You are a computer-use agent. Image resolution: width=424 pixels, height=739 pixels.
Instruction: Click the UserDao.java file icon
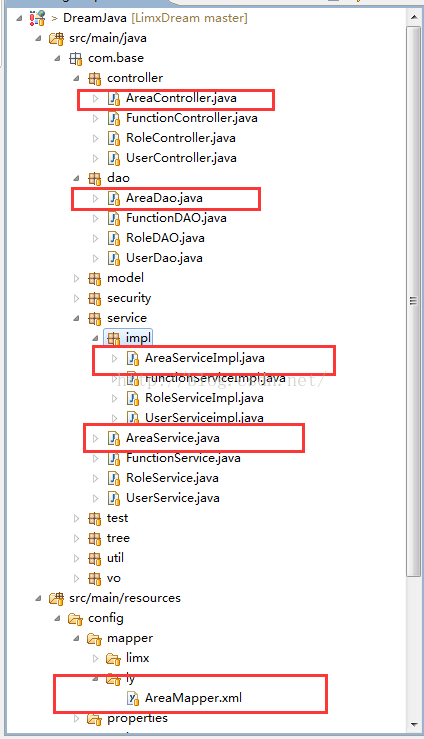pyautogui.click(x=114, y=258)
